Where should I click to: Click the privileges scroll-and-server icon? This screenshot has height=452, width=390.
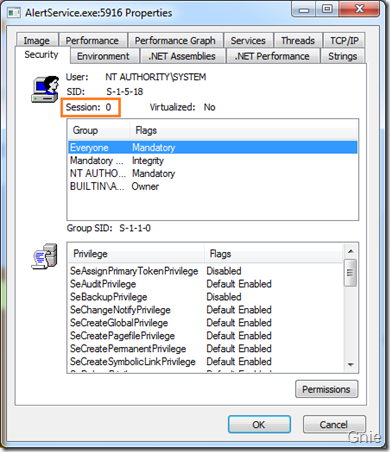pos(44,256)
